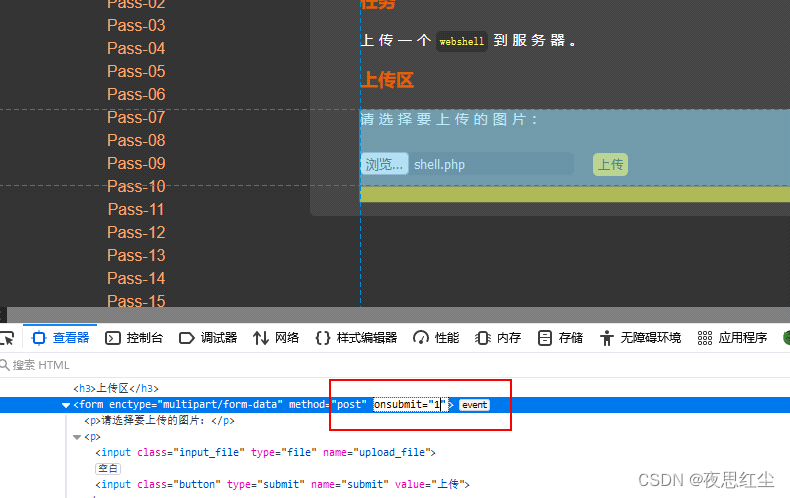Click the webshell code label
Image resolution: width=790 pixels, height=498 pixels.
pos(462,41)
